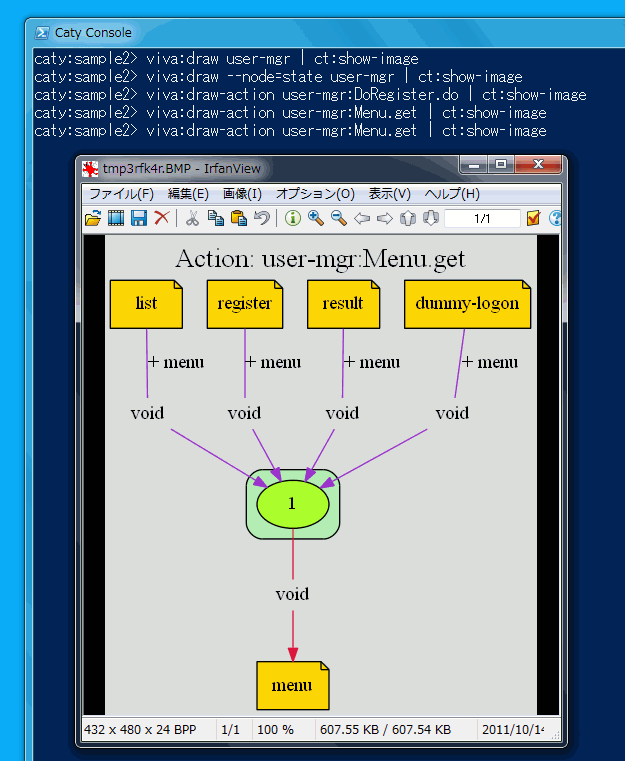Show image information icon
This screenshot has height=761, width=625.
[293, 218]
